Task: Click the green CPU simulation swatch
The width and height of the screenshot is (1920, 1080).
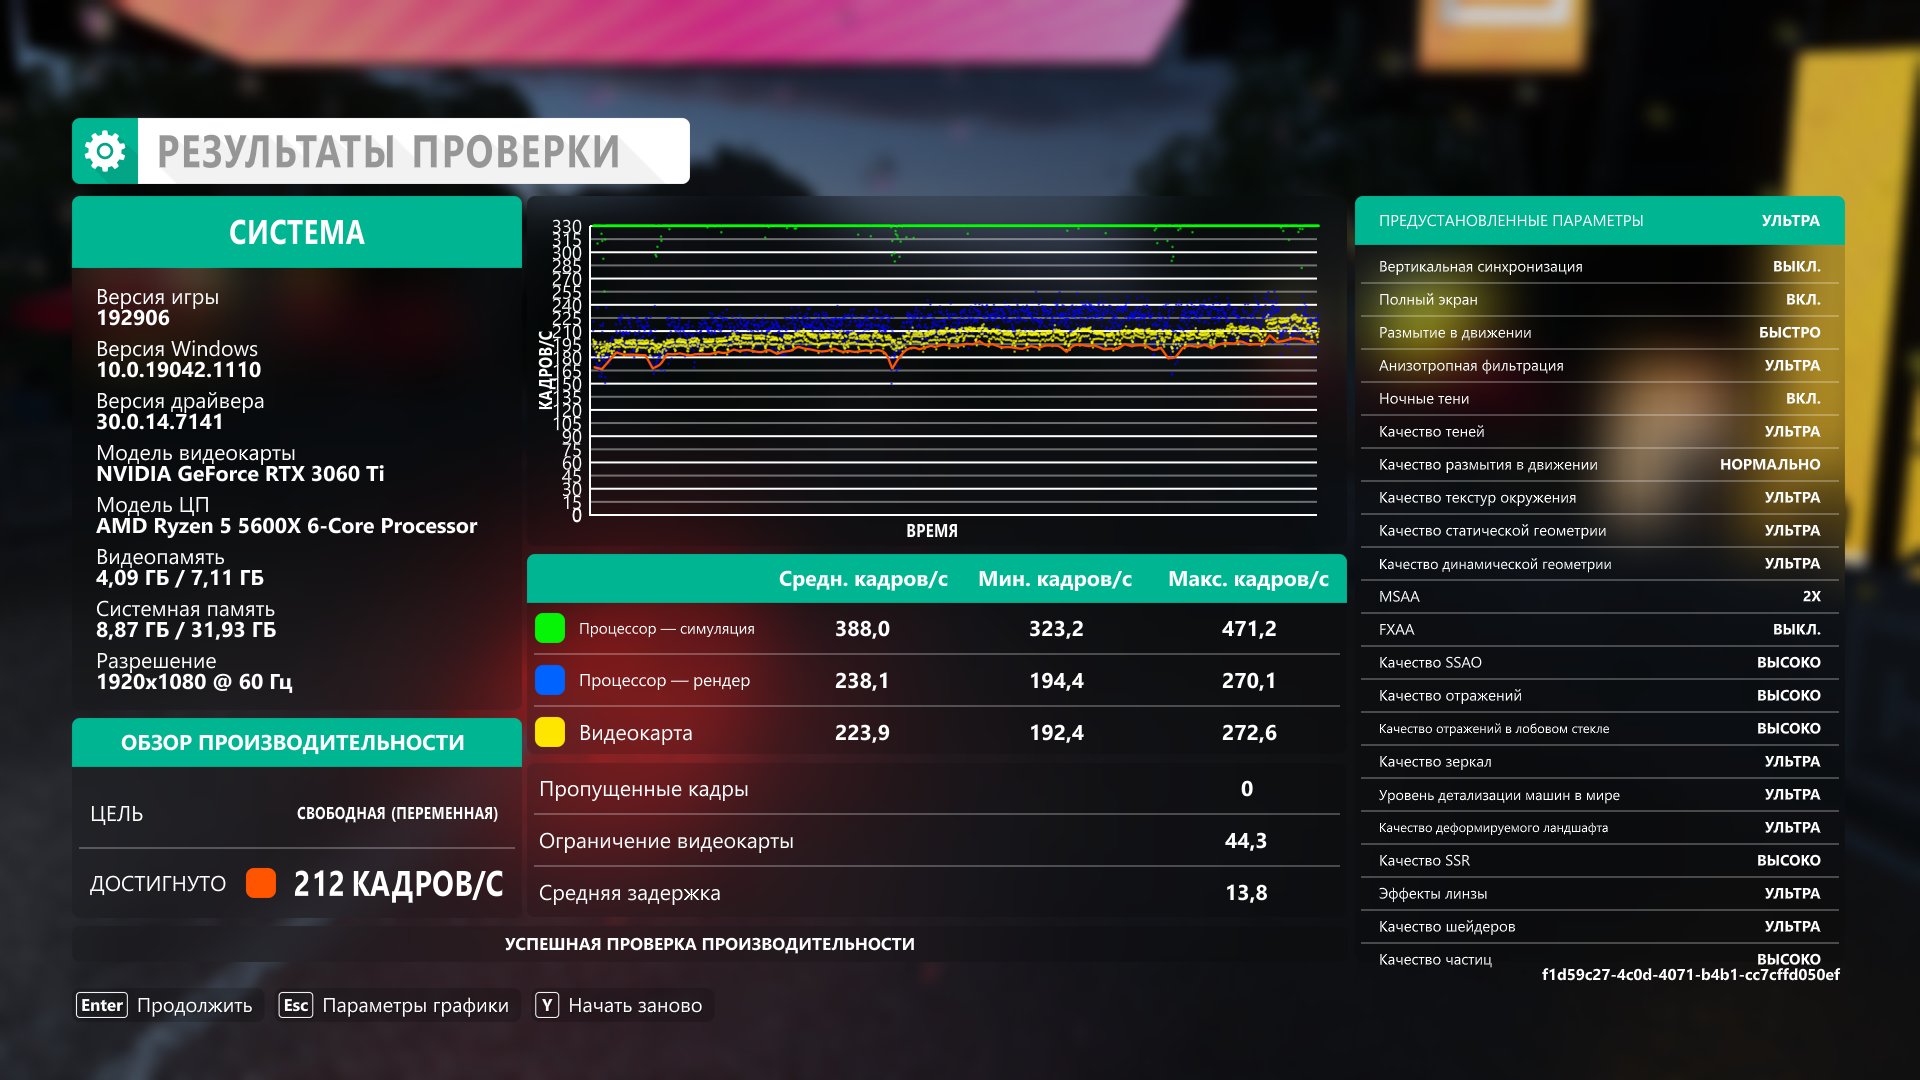Action: click(x=550, y=628)
